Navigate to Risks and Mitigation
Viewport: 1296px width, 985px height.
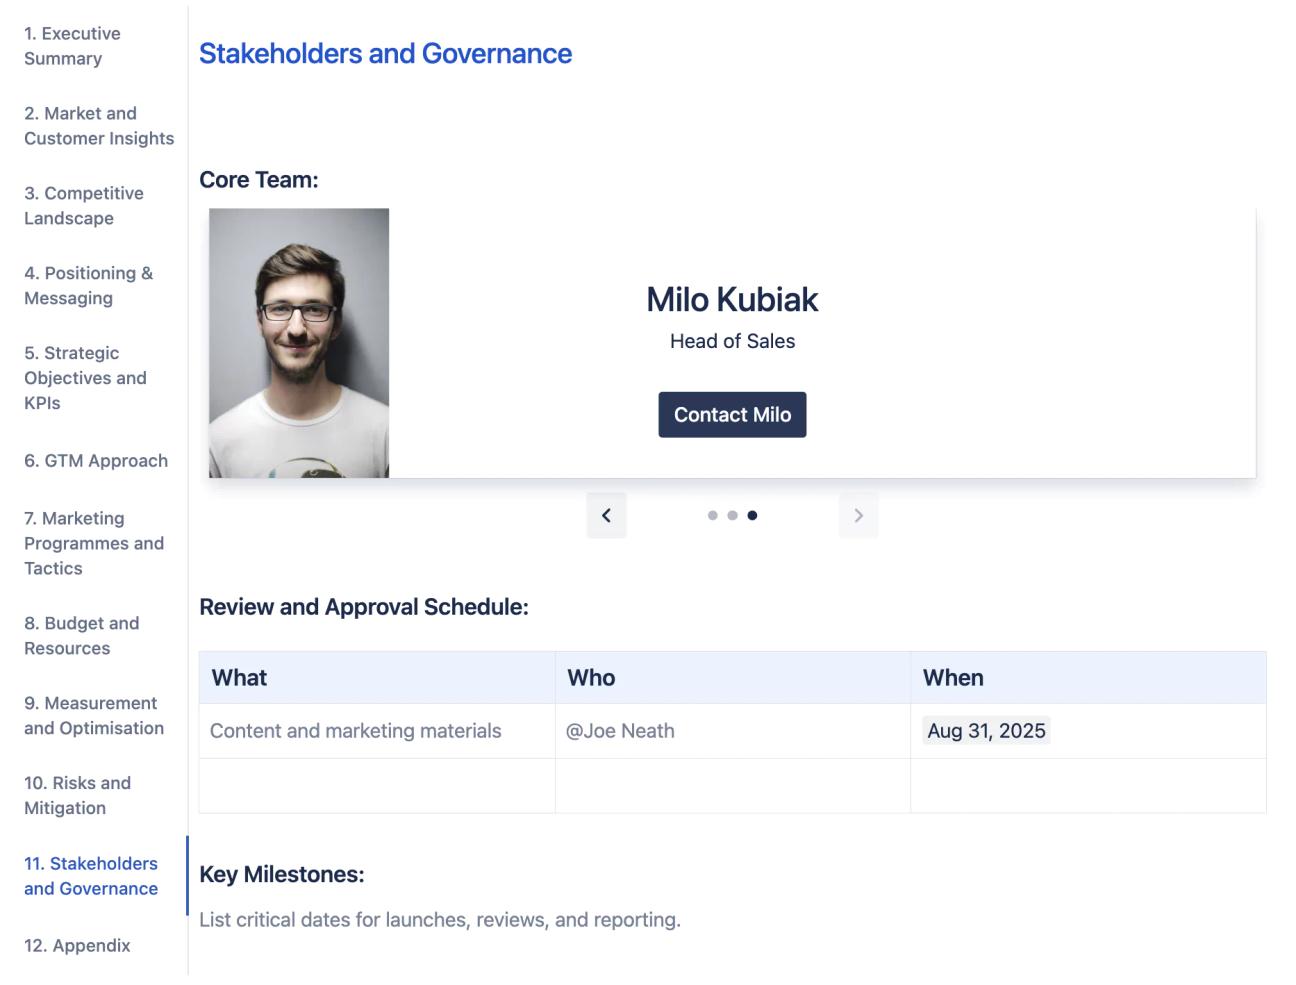77,795
